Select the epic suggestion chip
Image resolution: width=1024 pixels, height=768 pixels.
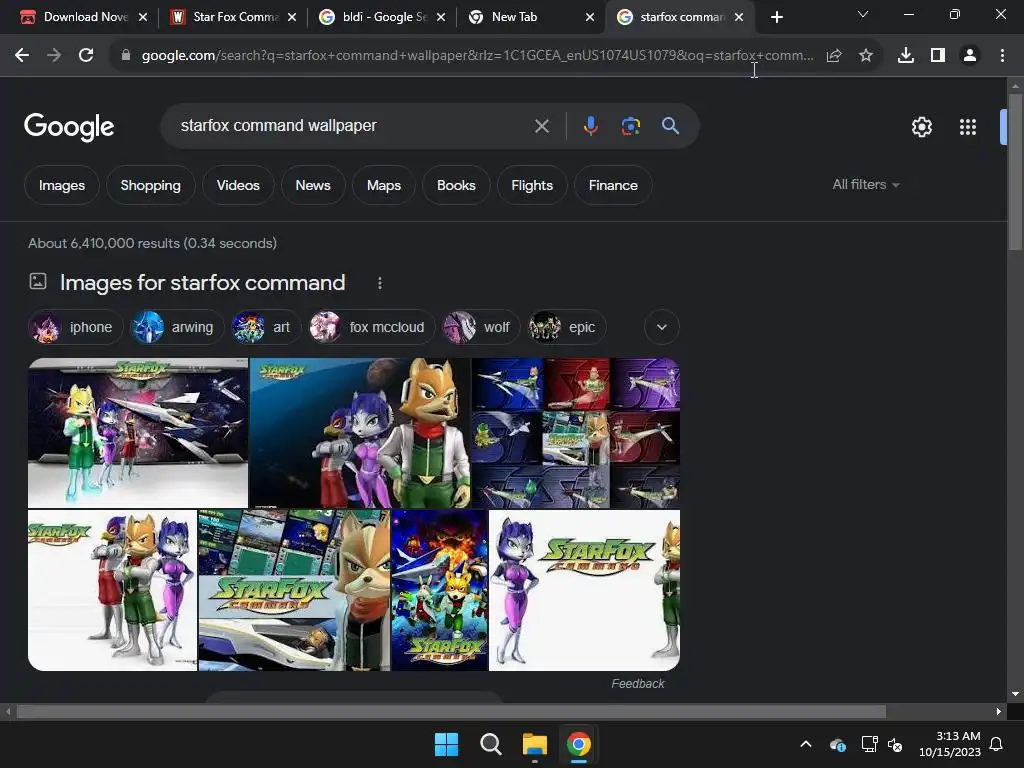coord(566,327)
